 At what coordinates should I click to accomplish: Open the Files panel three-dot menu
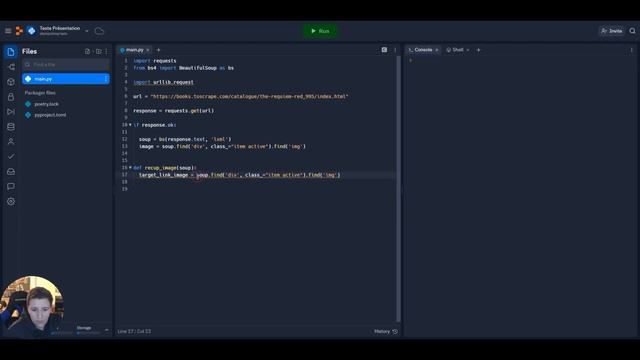click(x=107, y=51)
